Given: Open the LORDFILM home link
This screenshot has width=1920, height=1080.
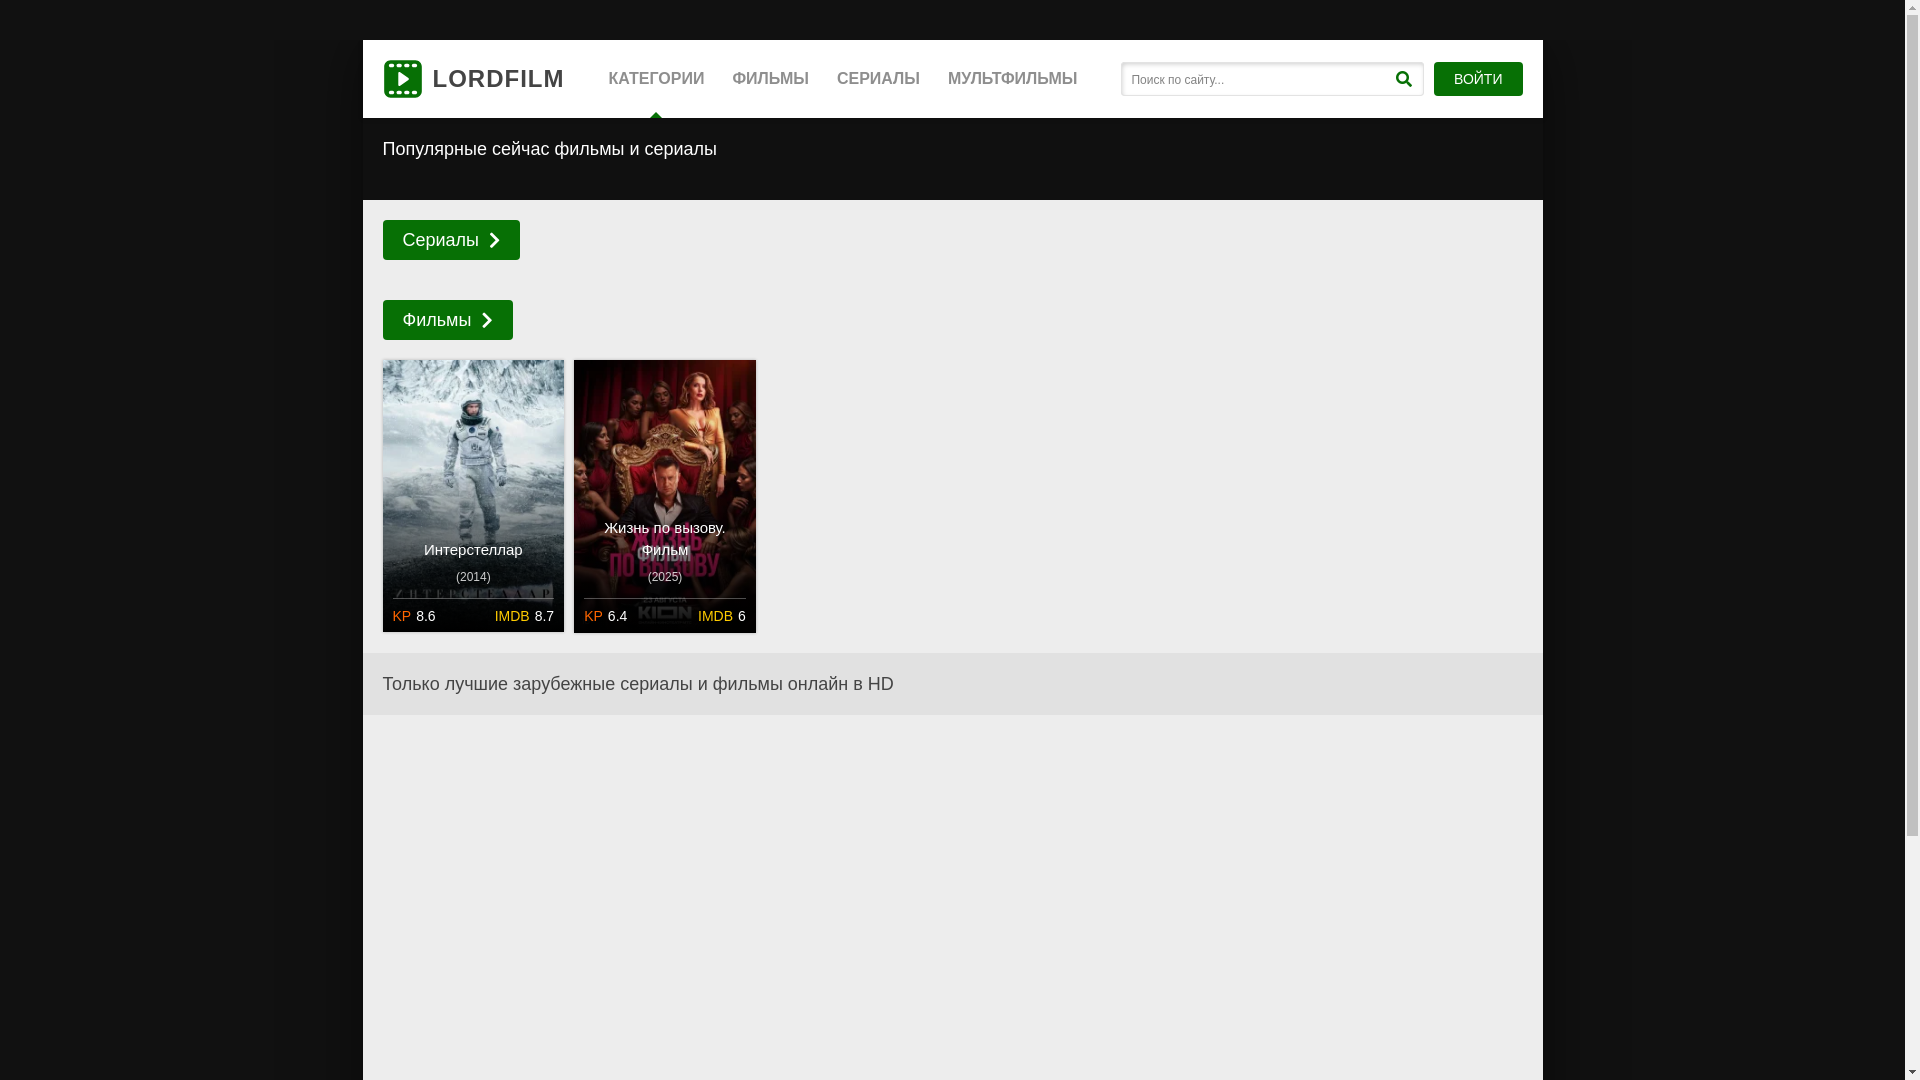Looking at the screenshot, I should 474,79.
